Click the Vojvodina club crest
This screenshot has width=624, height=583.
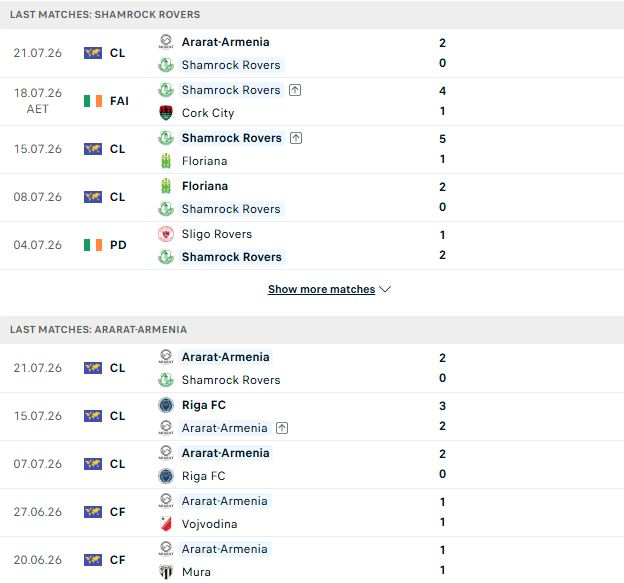(x=166, y=524)
